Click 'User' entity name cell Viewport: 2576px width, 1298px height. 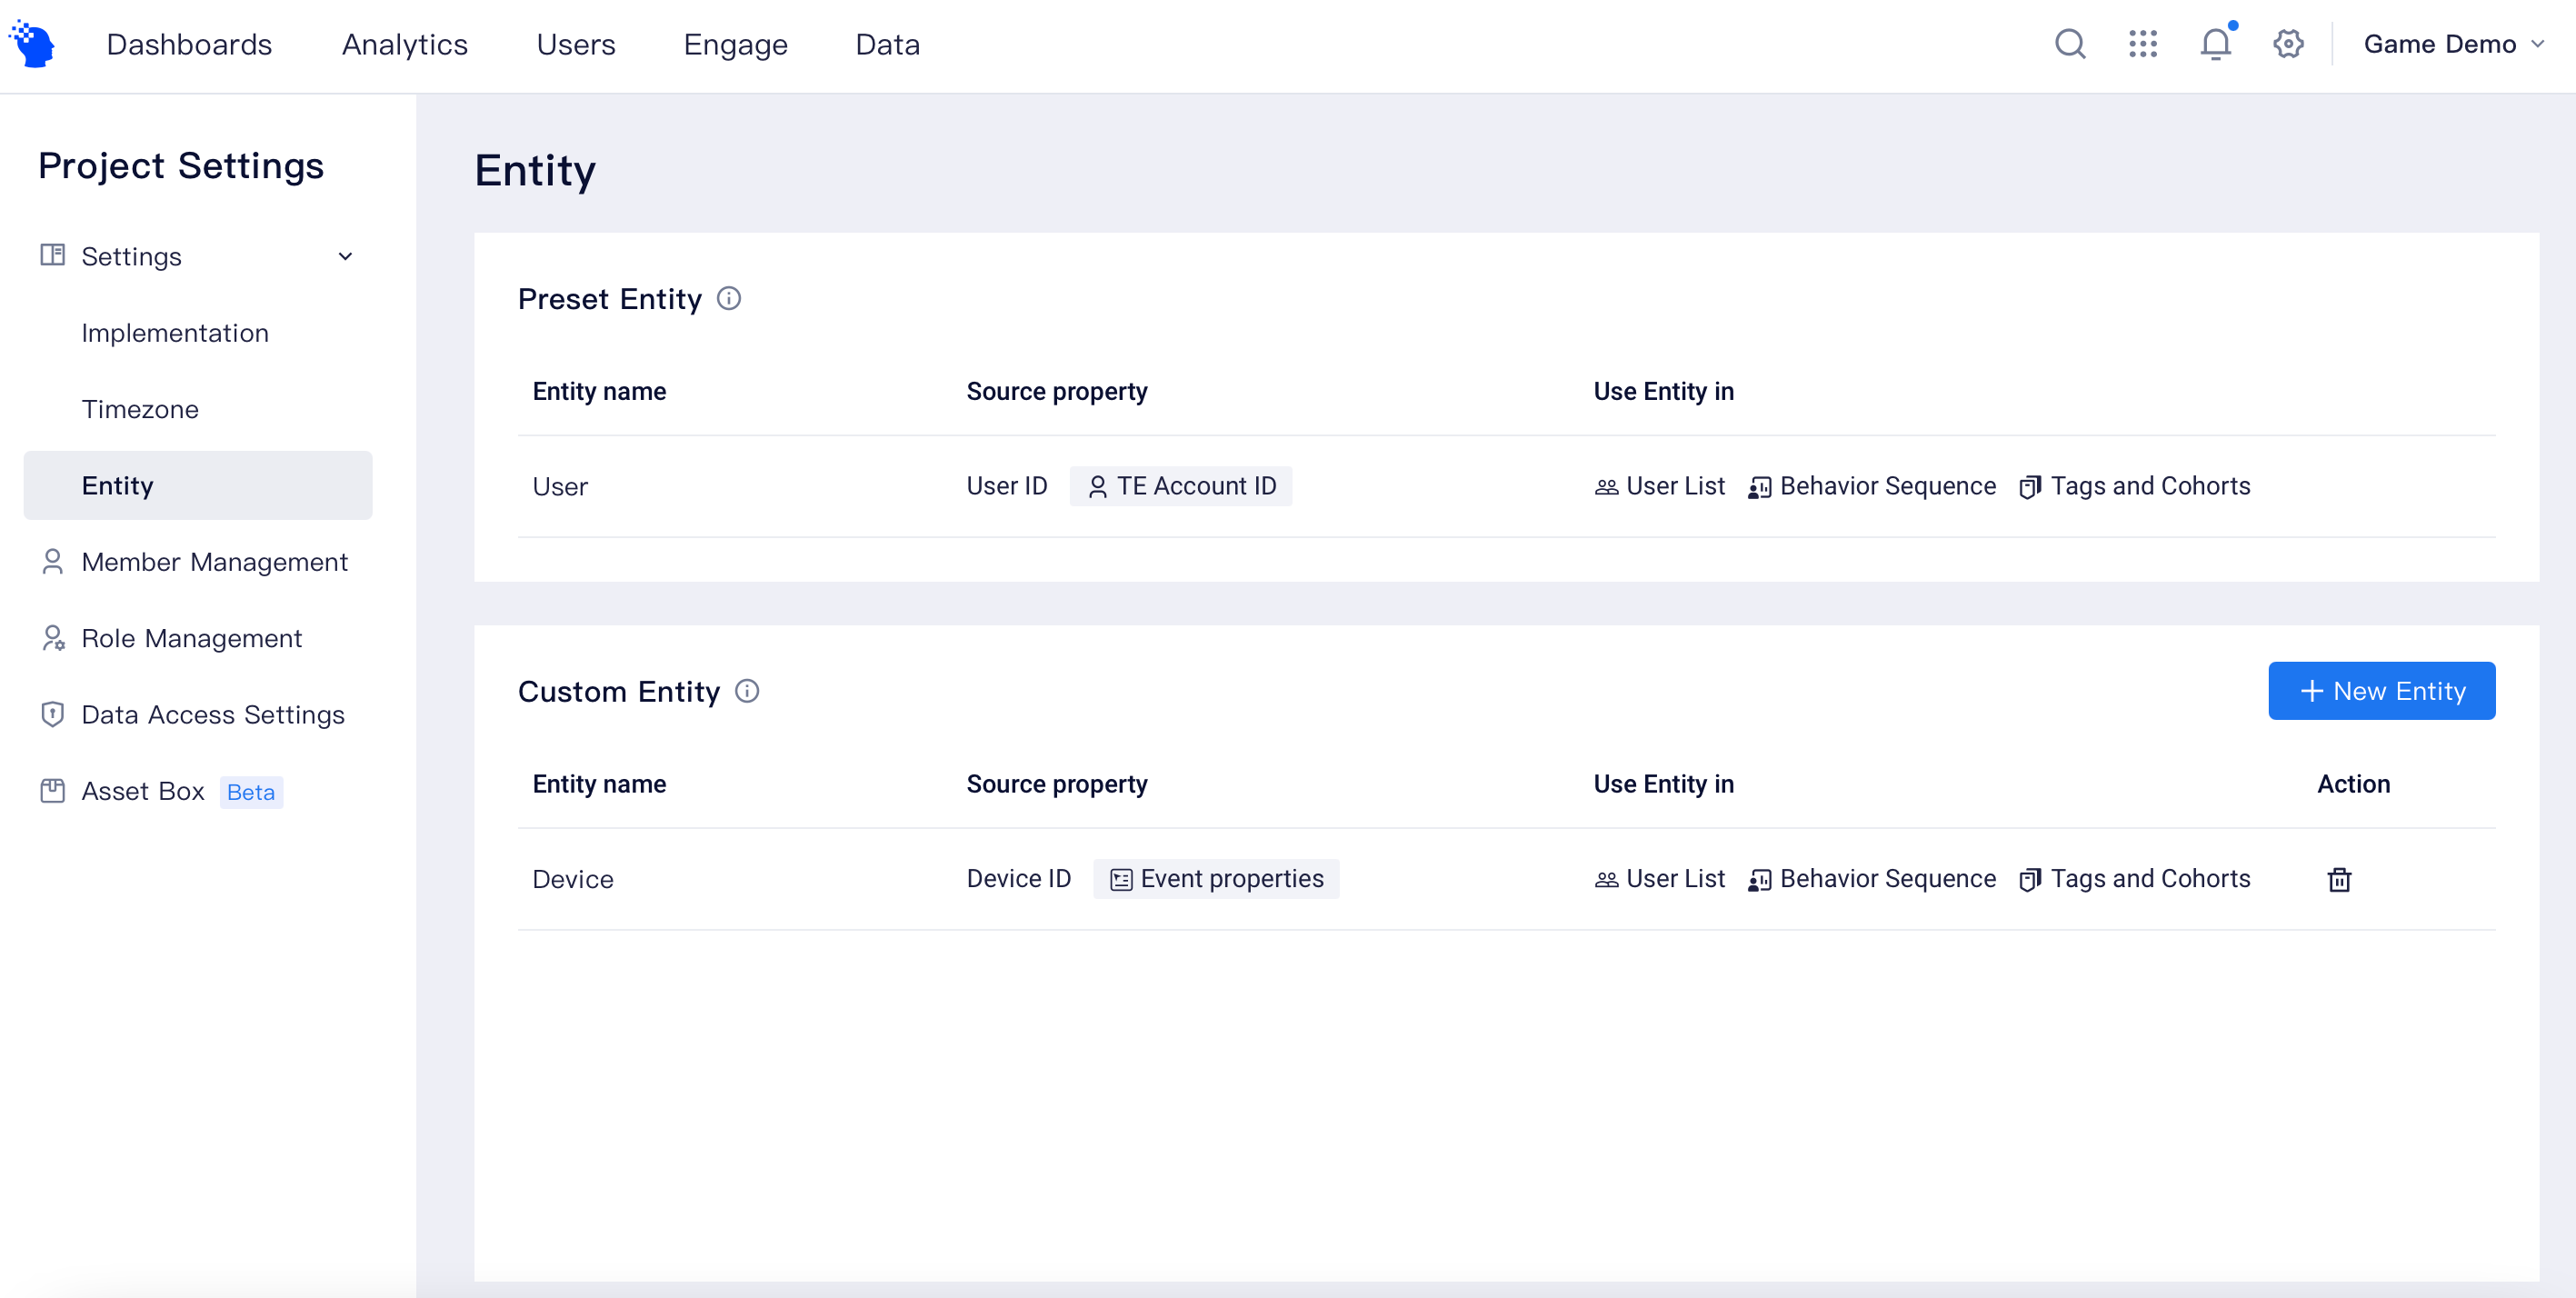click(x=560, y=487)
